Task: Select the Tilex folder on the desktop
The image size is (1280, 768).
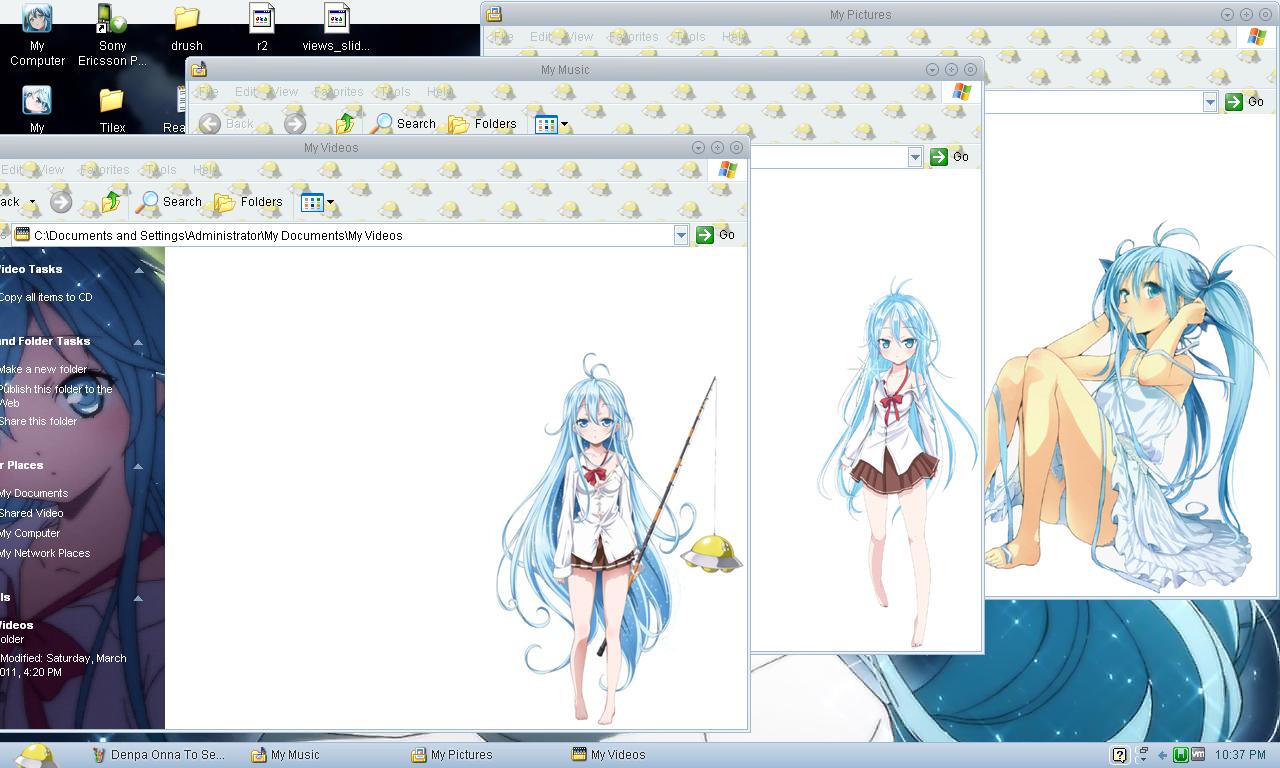Action: tap(112, 110)
